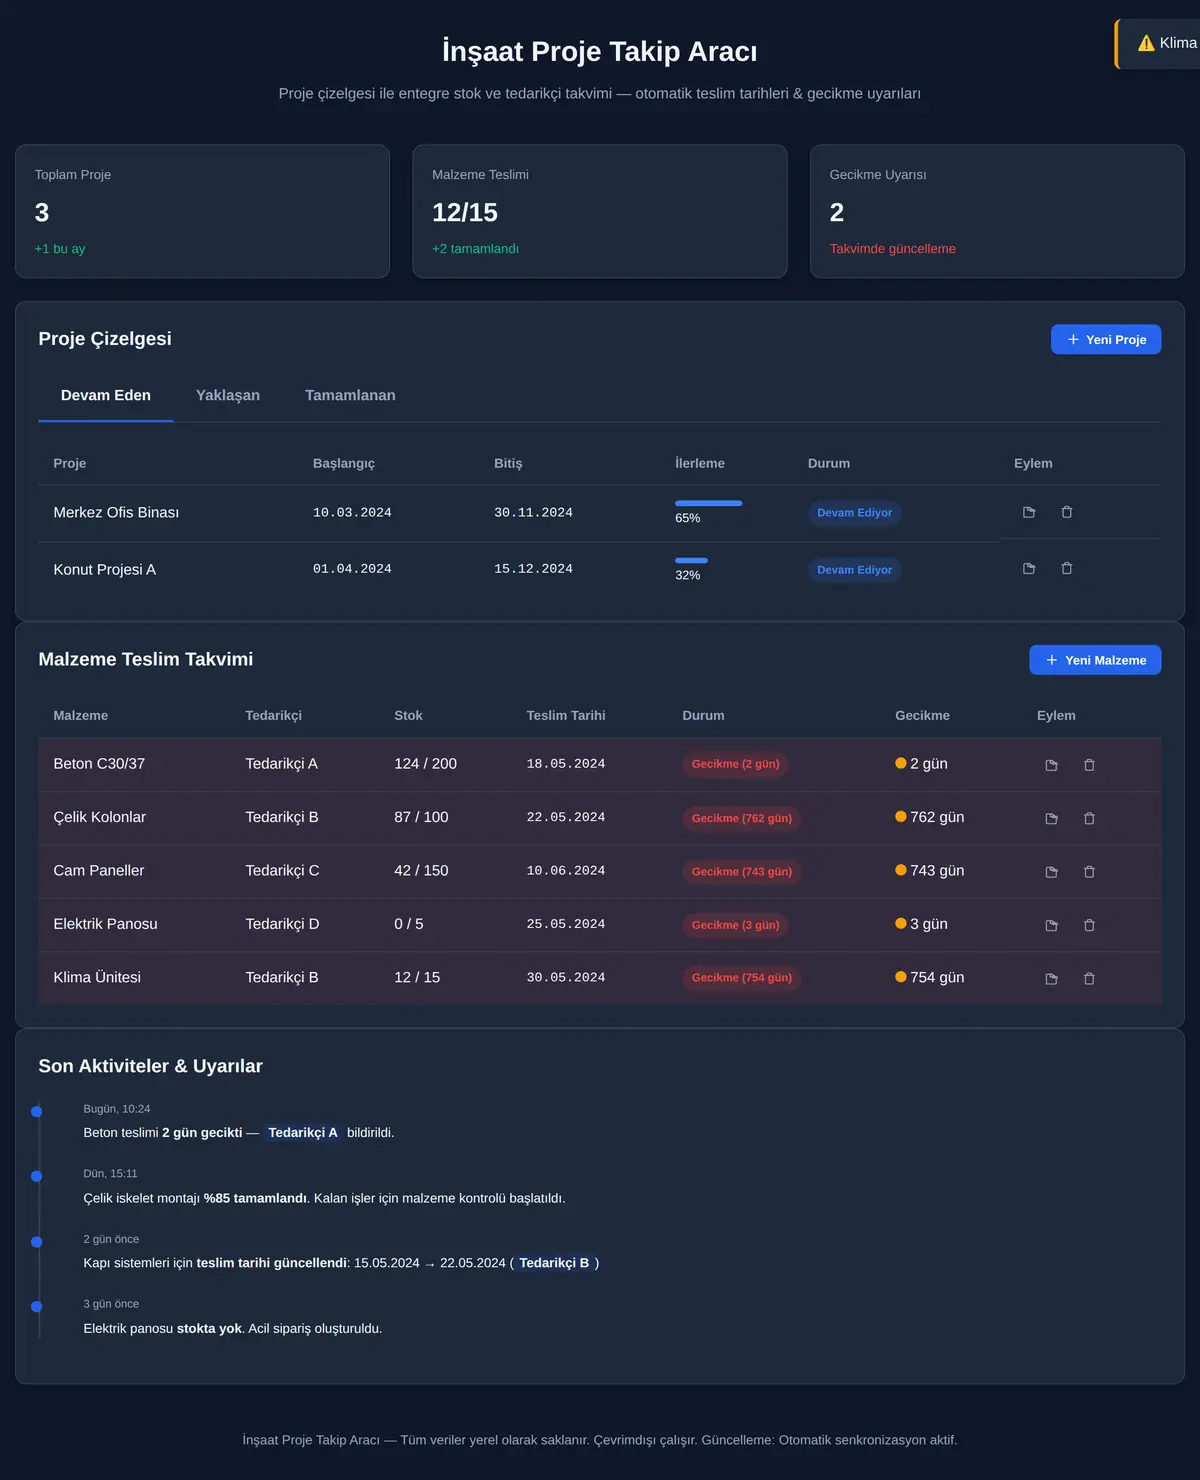Click Tedarikçi B tag in activity feed
The width and height of the screenshot is (1200, 1480).
click(x=554, y=1263)
